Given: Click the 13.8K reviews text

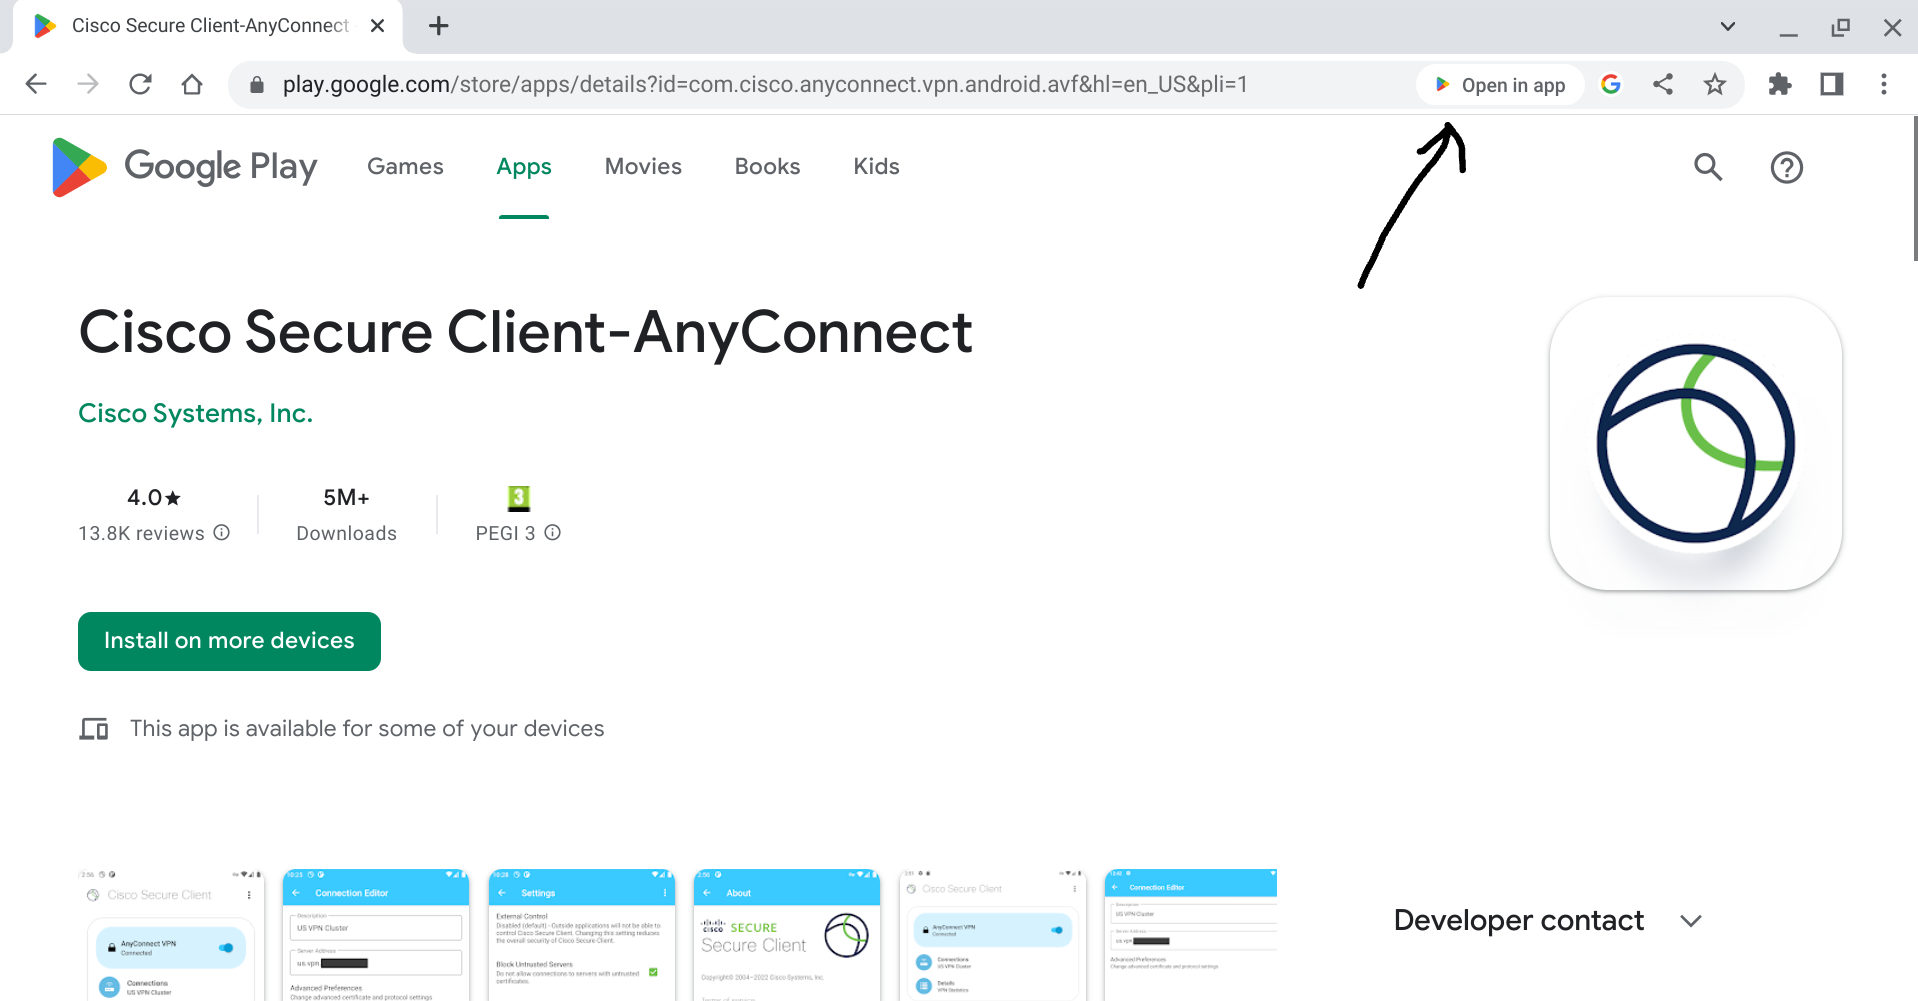Looking at the screenshot, I should pos(141,534).
